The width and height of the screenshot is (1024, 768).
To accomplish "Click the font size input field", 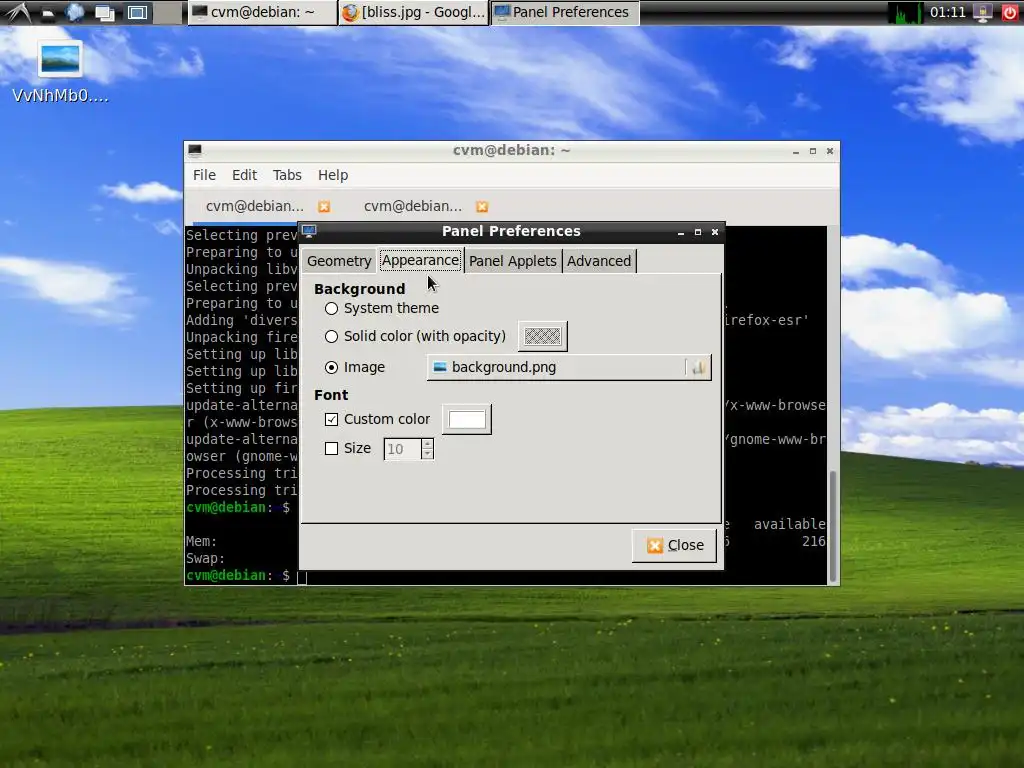I will [x=402, y=449].
